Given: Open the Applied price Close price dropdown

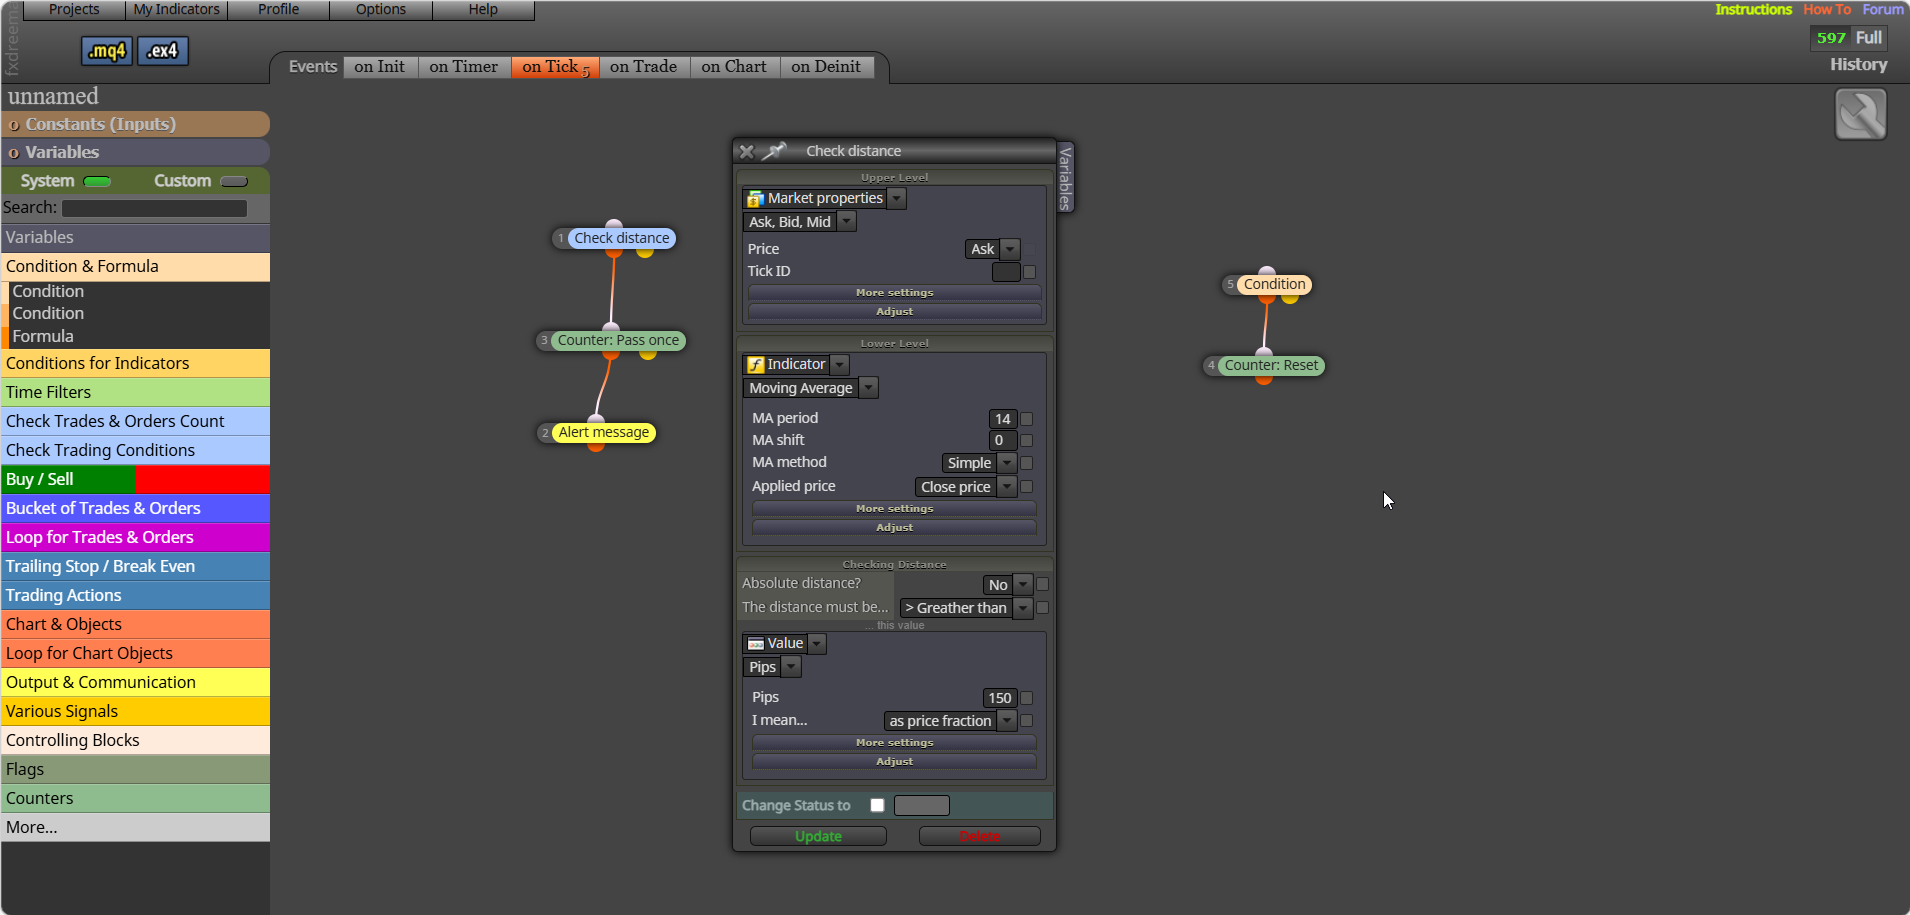Looking at the screenshot, I should click(x=1007, y=487).
